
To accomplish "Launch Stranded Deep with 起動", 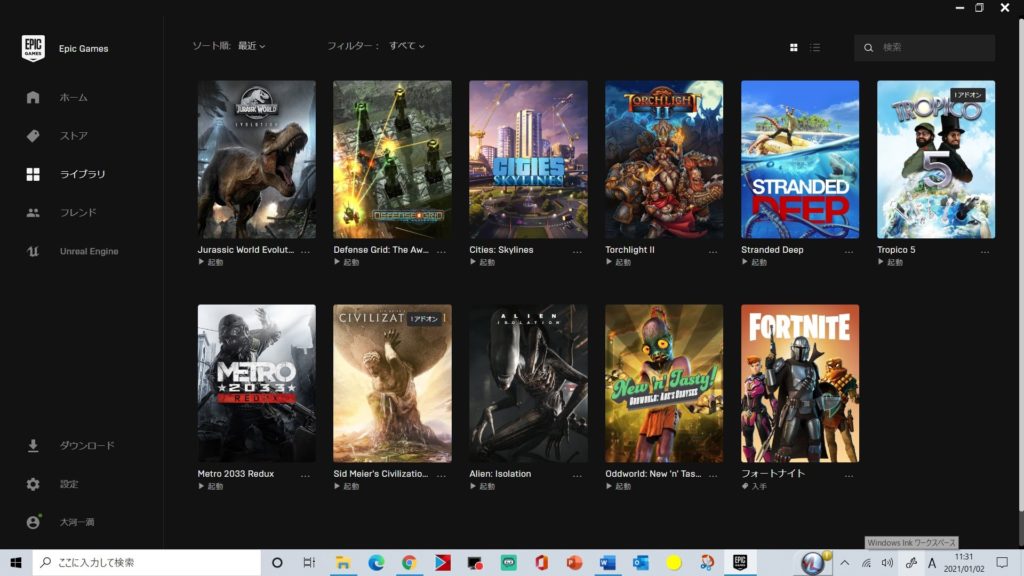I will coord(754,263).
